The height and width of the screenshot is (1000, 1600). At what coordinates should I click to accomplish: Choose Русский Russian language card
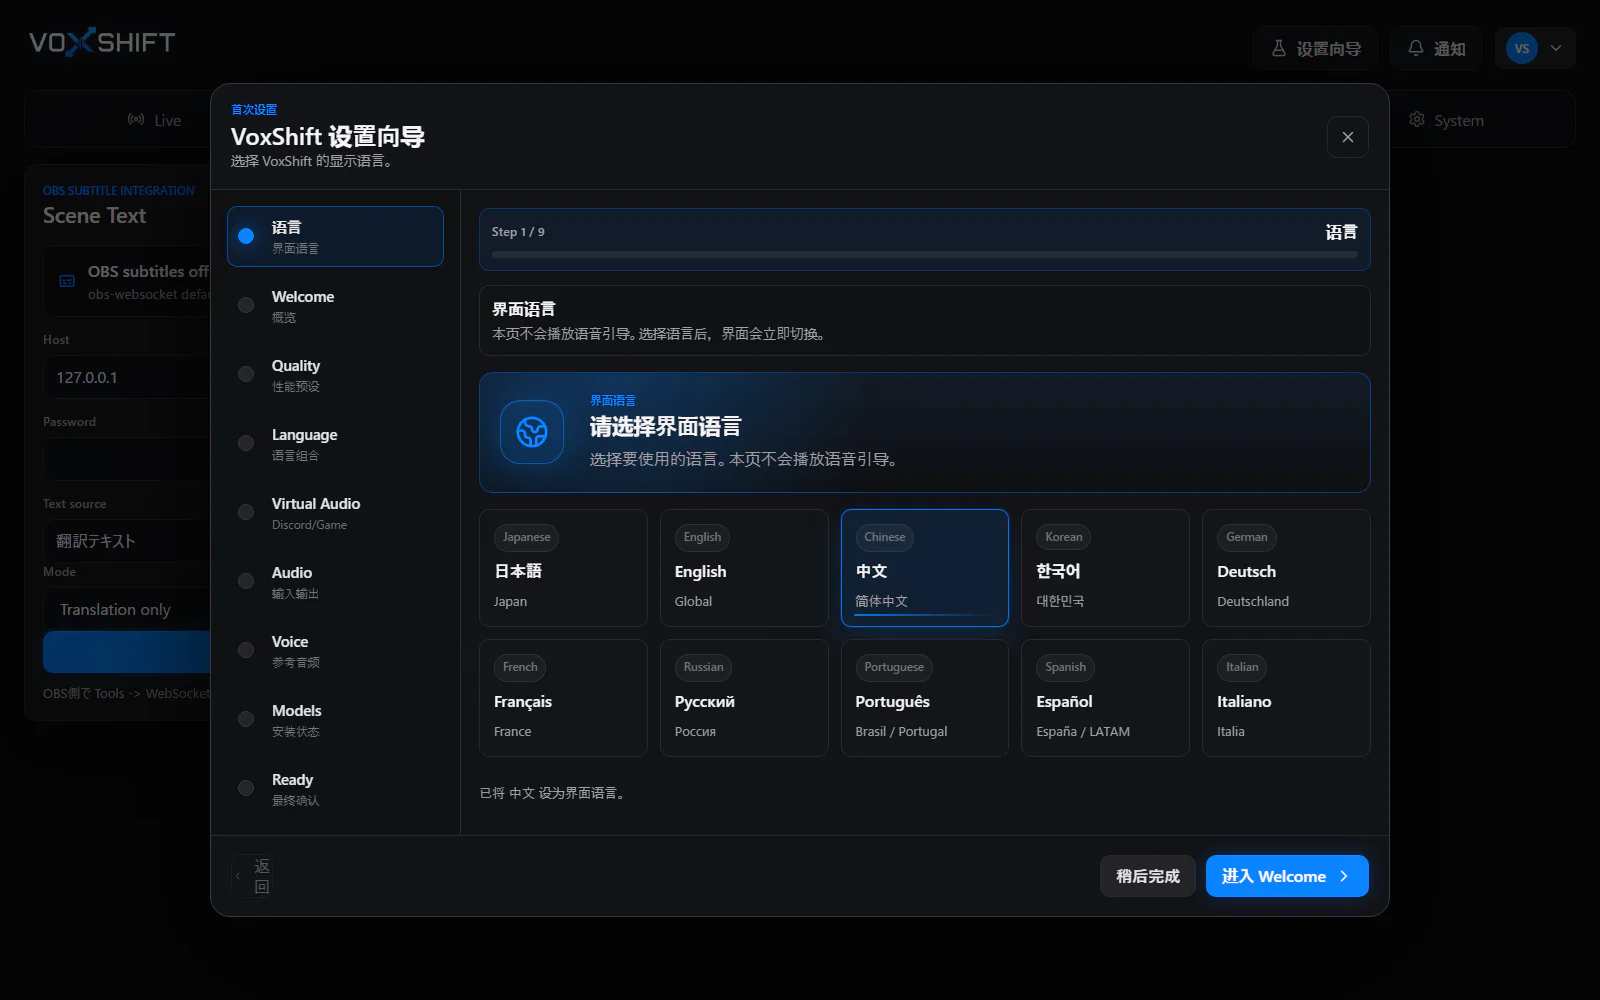click(744, 698)
